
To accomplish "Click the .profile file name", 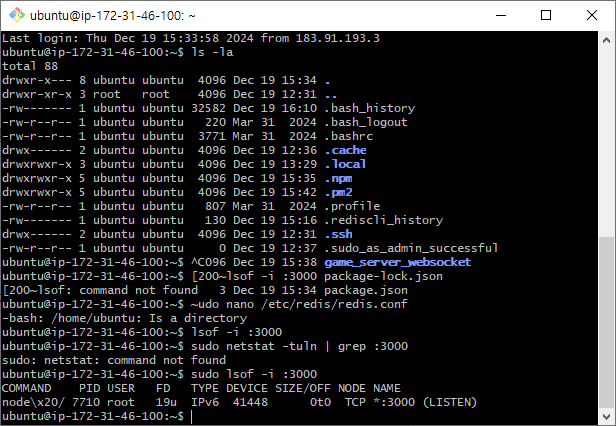I will click(352, 206).
